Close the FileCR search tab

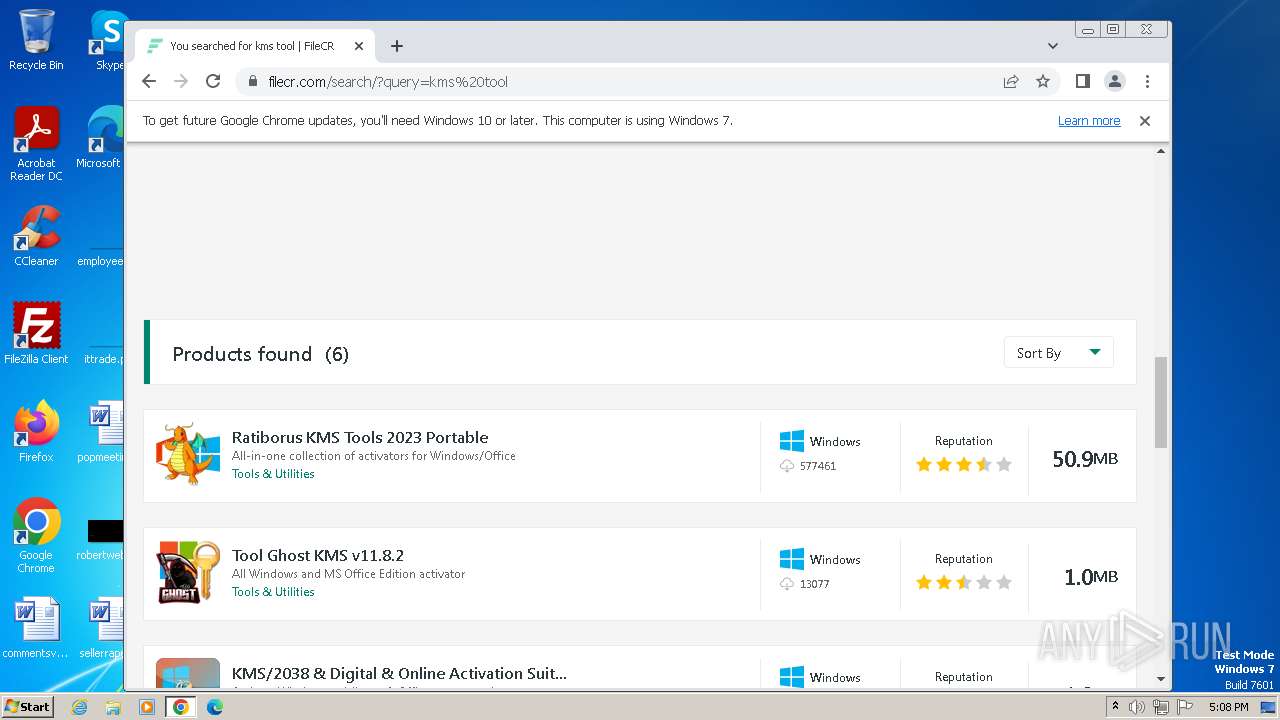359,46
